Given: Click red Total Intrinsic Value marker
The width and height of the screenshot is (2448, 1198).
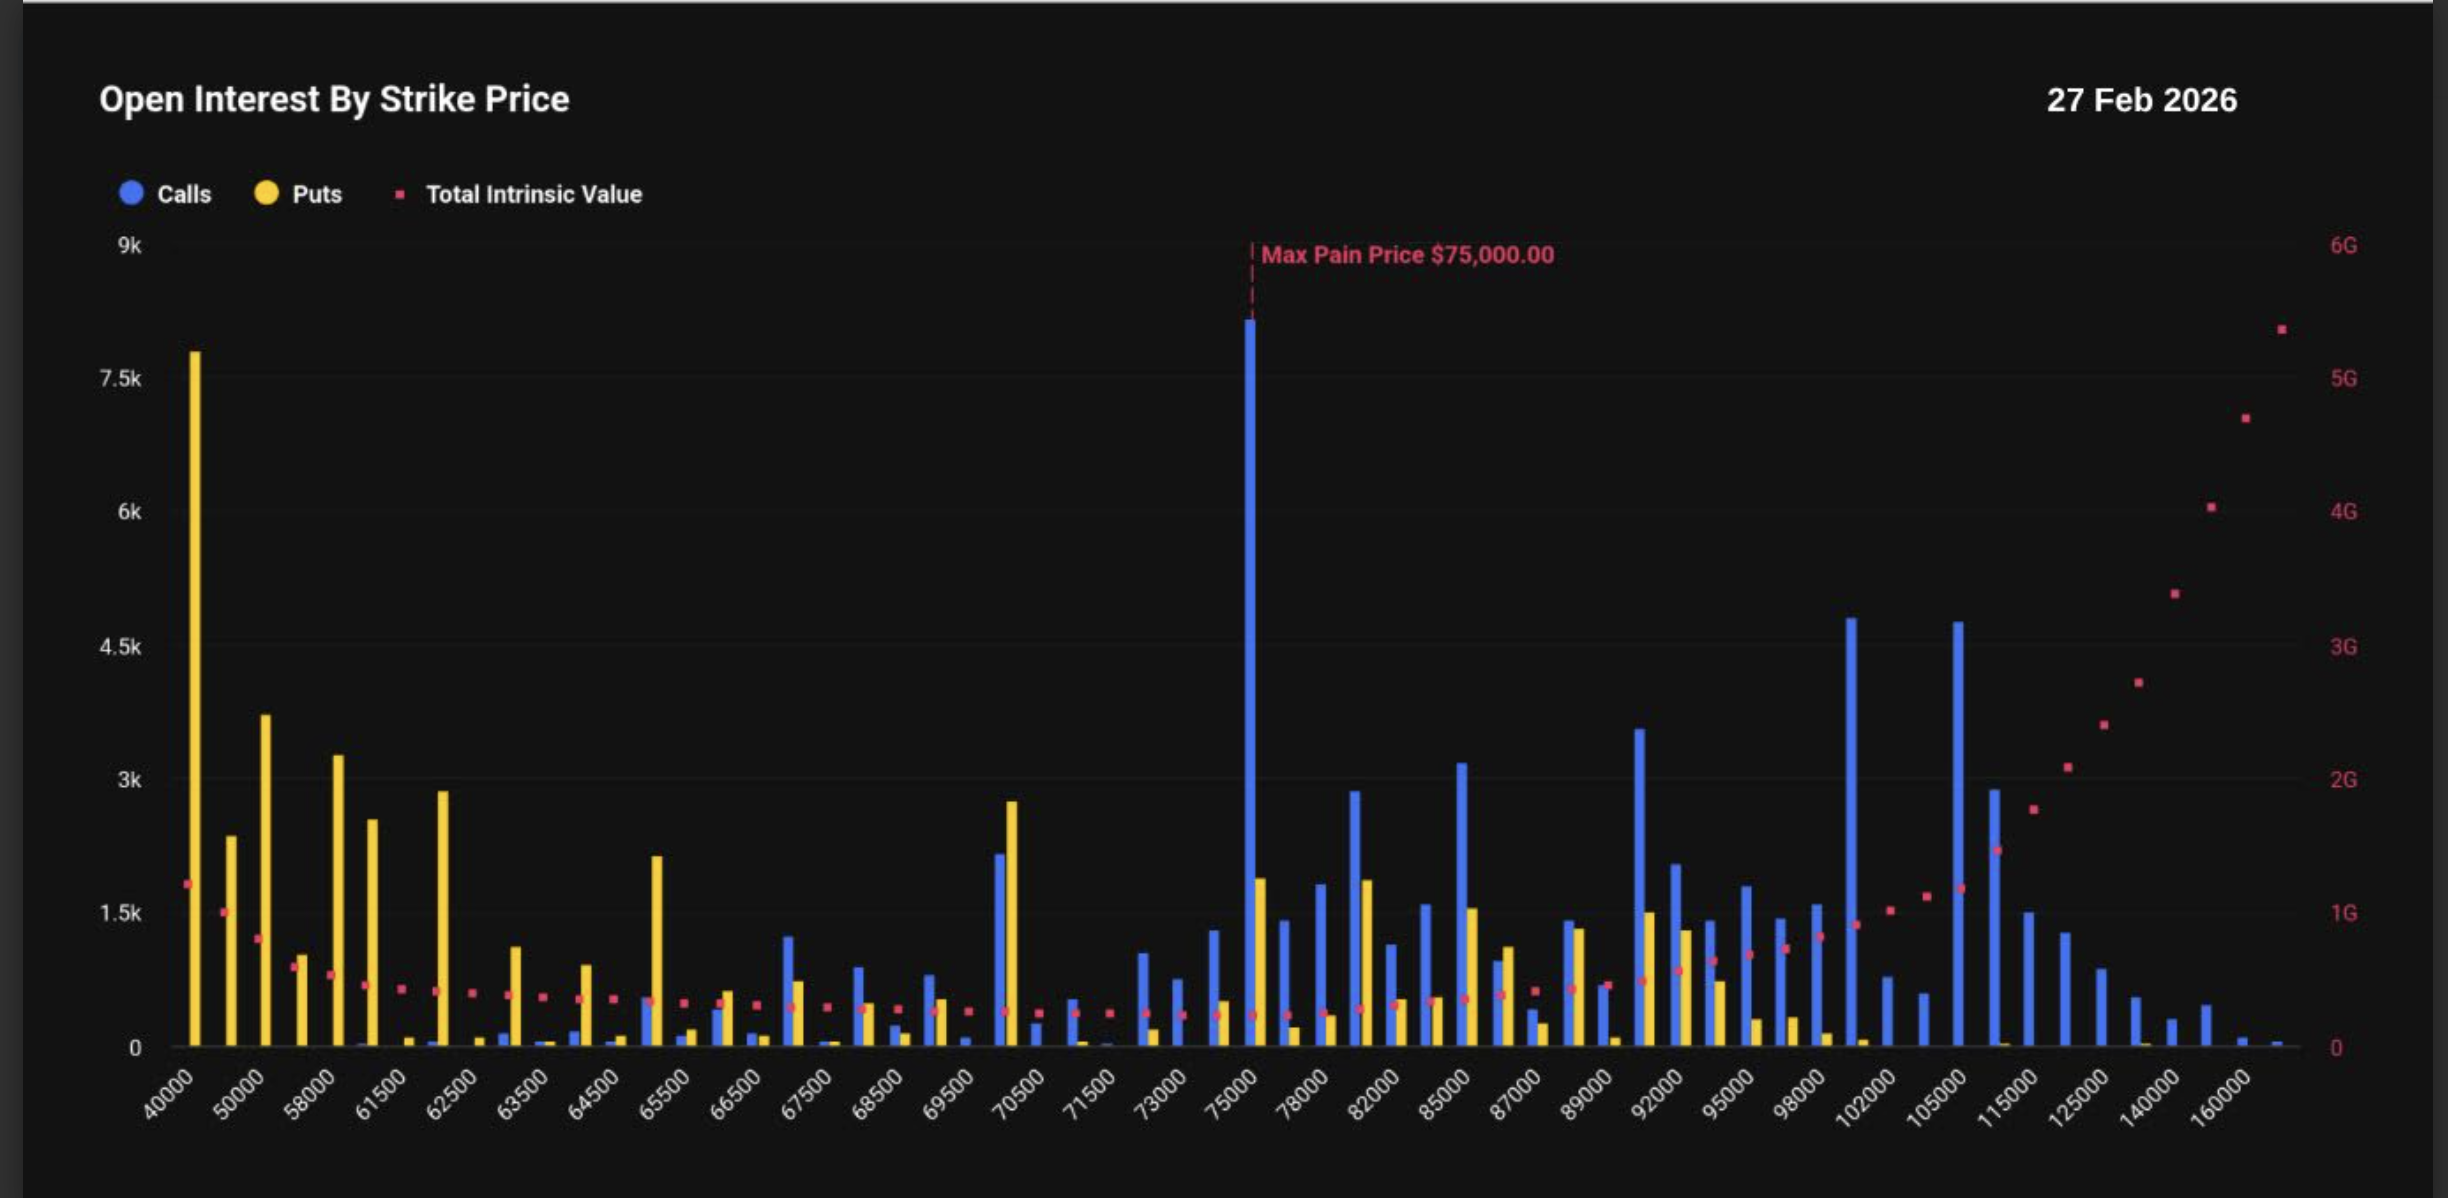Looking at the screenshot, I should pyautogui.click(x=400, y=195).
